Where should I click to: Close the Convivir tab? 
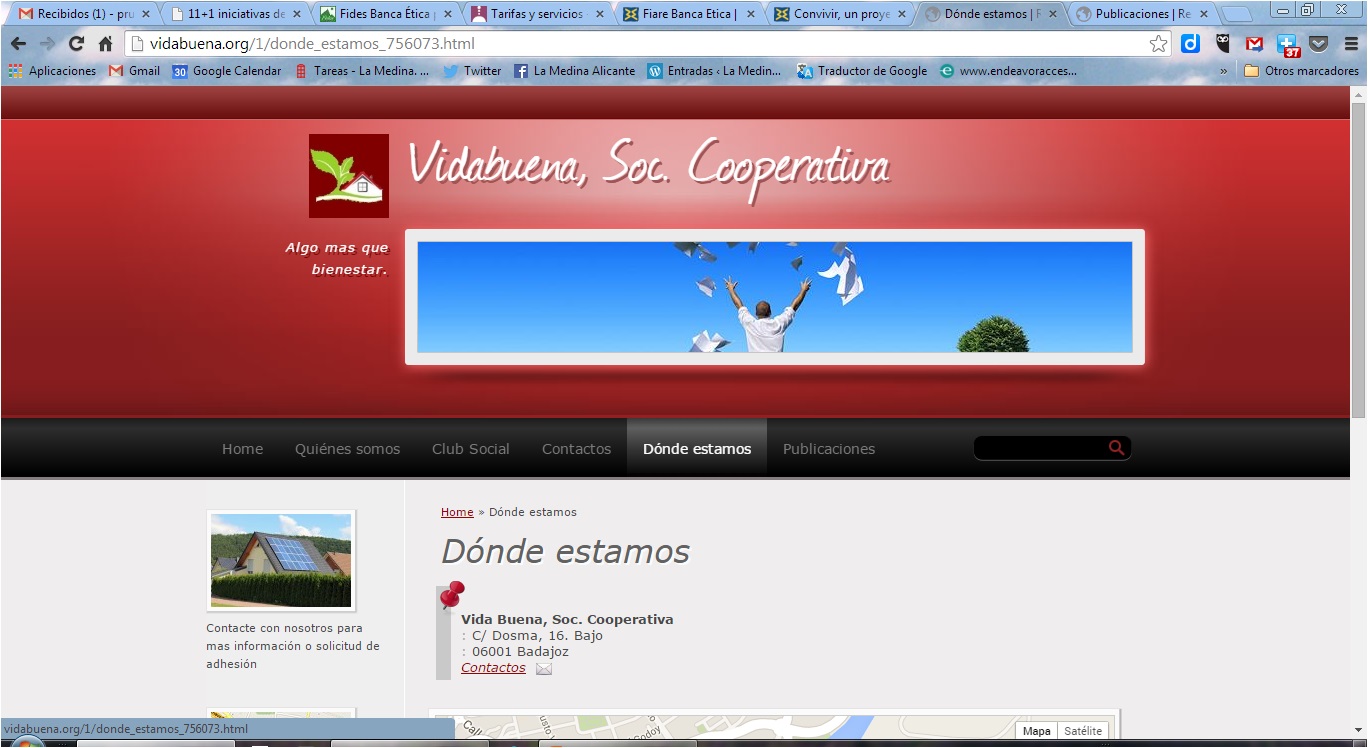901,15
